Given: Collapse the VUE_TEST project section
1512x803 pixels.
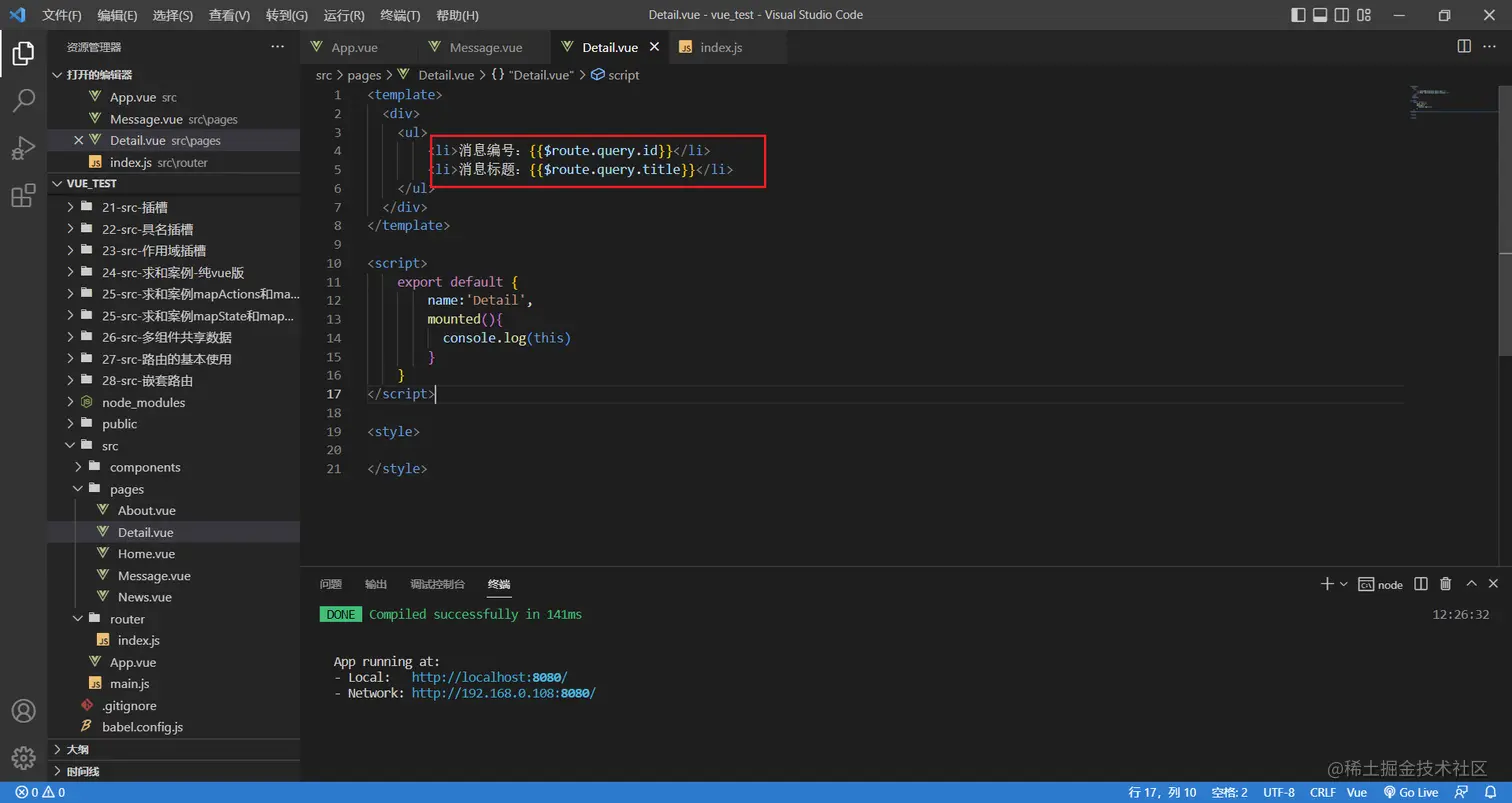Looking at the screenshot, I should [x=174, y=184].
